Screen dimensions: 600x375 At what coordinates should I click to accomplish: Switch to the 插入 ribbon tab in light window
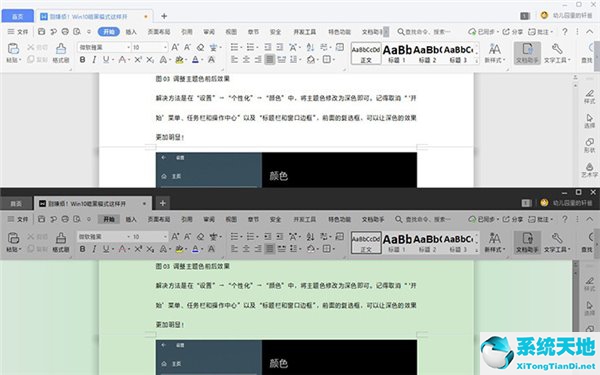131,32
